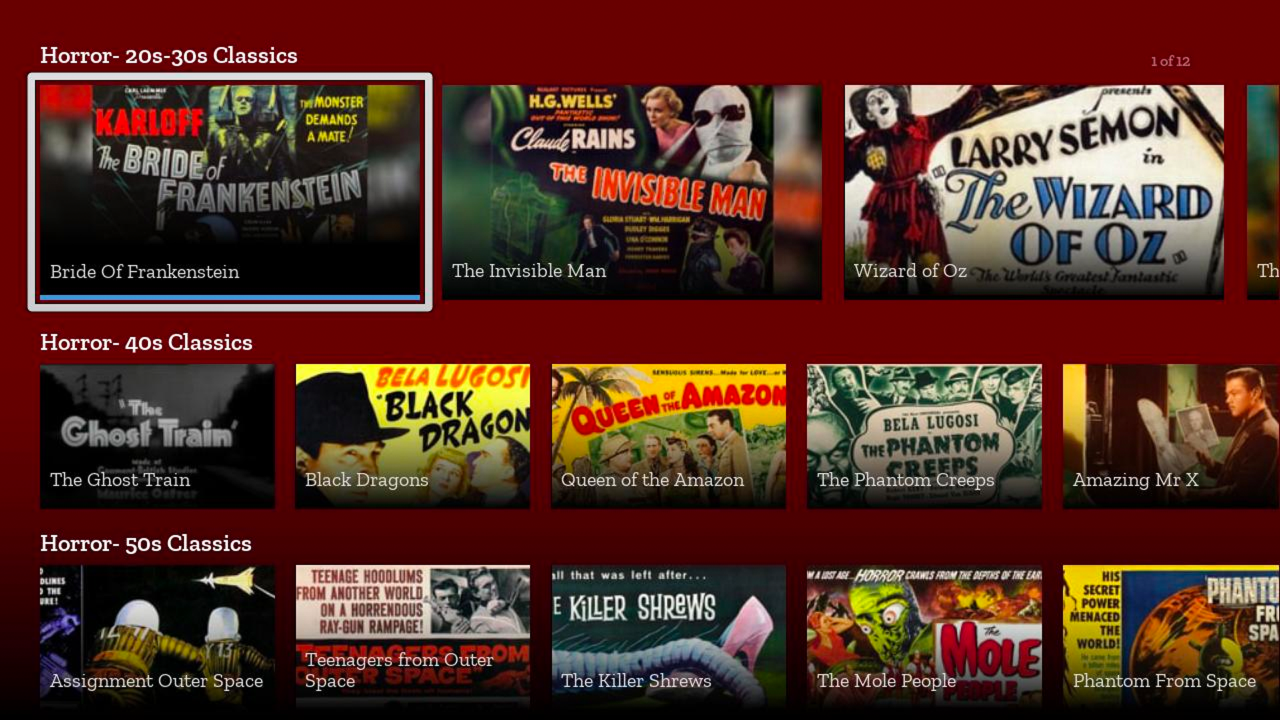Screen dimensions: 1280x720
Task: Select the Amazing Mr X tile
Action: pos(1171,436)
